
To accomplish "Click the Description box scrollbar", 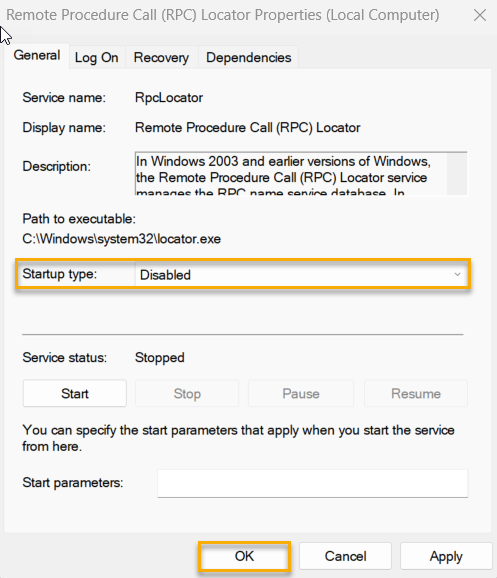I will [457, 173].
